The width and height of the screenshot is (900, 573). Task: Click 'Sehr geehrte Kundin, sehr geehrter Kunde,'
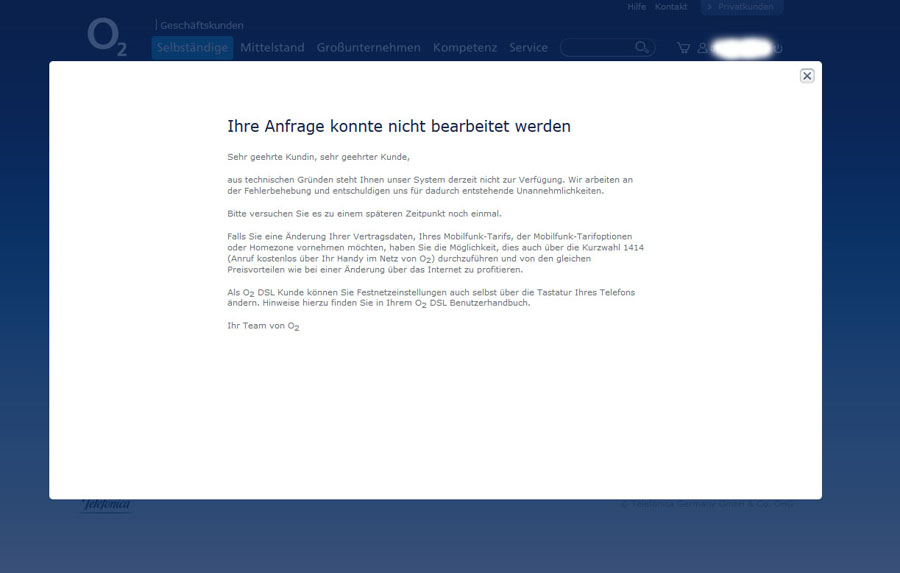[319, 157]
